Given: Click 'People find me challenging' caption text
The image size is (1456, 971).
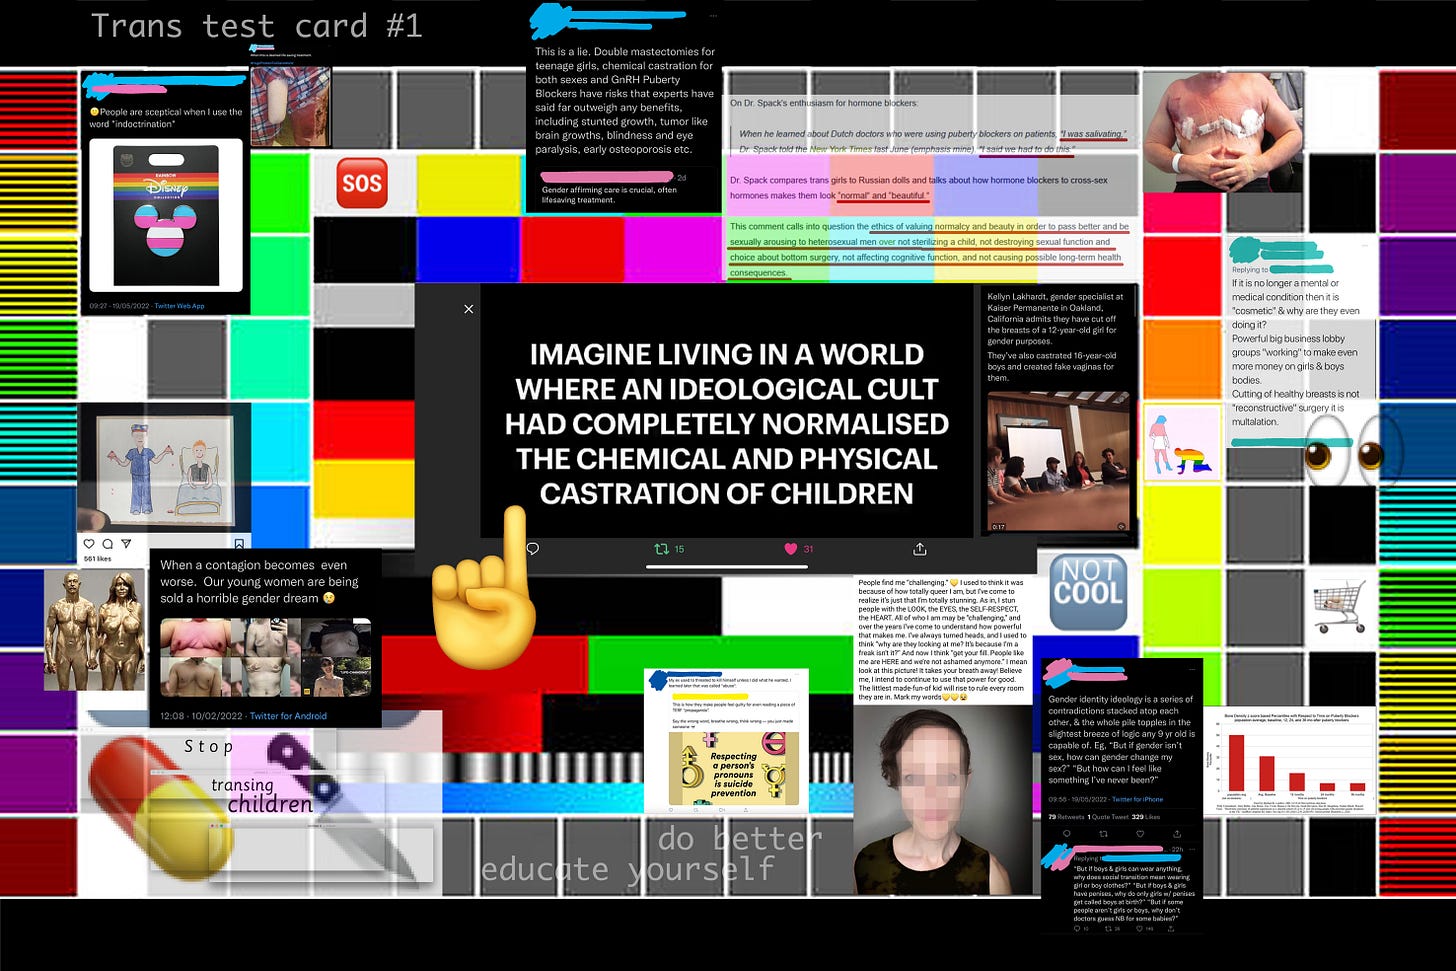Looking at the screenshot, I should 943,639.
